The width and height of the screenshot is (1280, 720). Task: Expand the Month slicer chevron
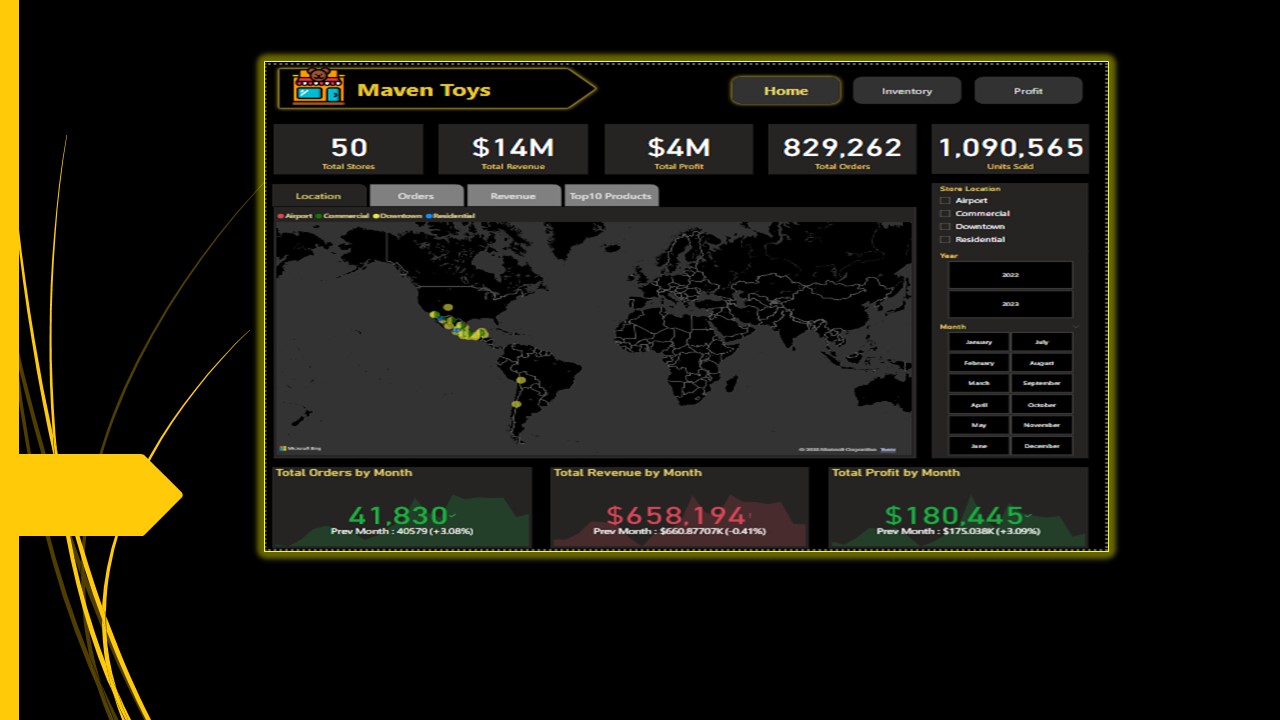coord(1076,327)
